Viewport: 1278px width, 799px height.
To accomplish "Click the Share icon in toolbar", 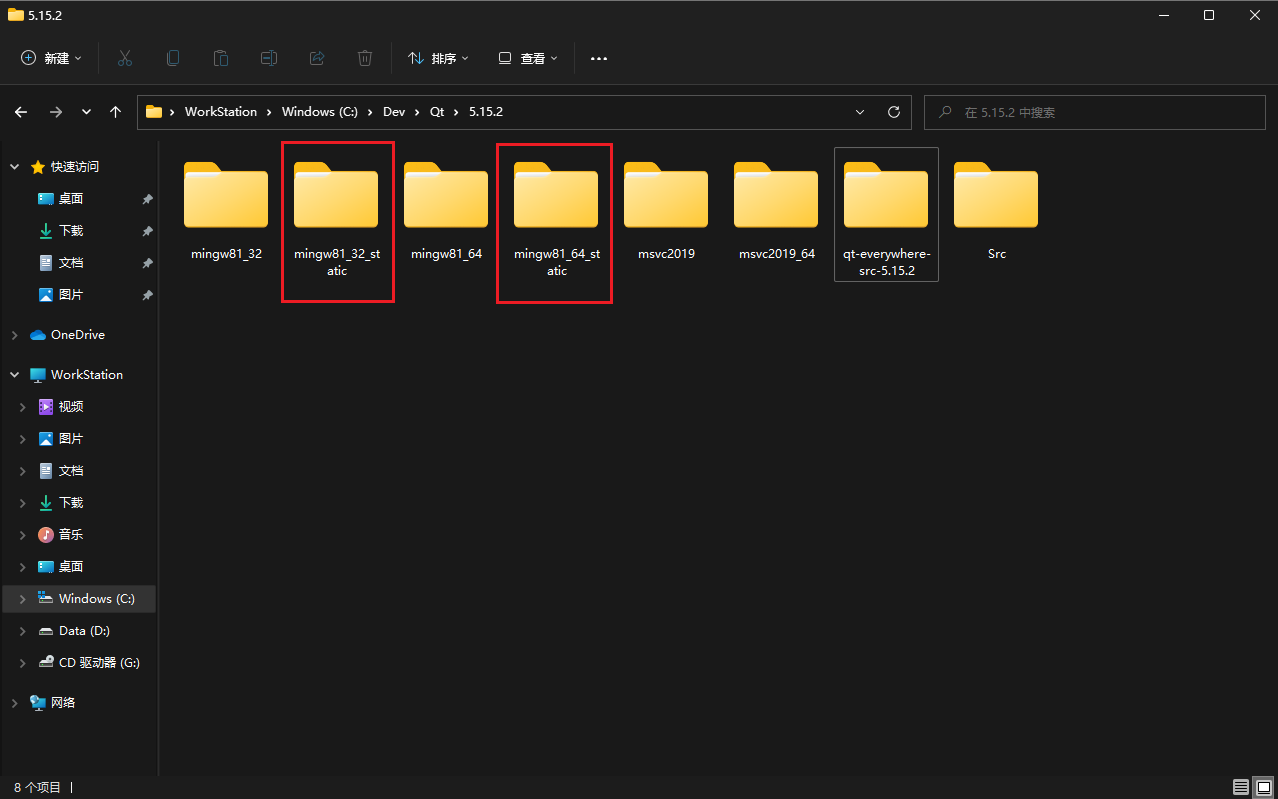I will point(317,58).
